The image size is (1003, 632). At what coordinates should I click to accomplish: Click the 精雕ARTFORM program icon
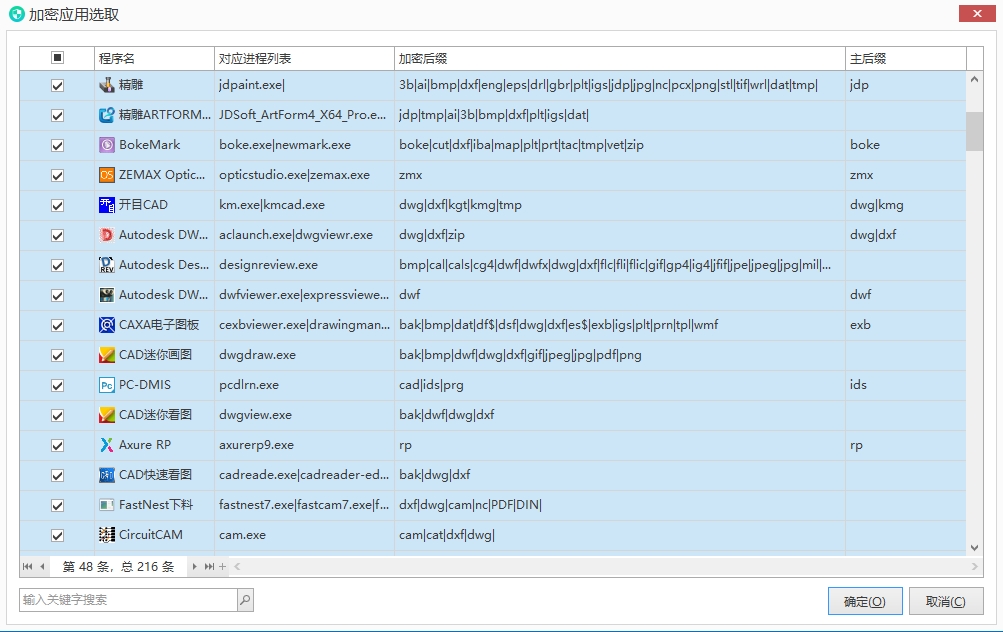coord(107,115)
